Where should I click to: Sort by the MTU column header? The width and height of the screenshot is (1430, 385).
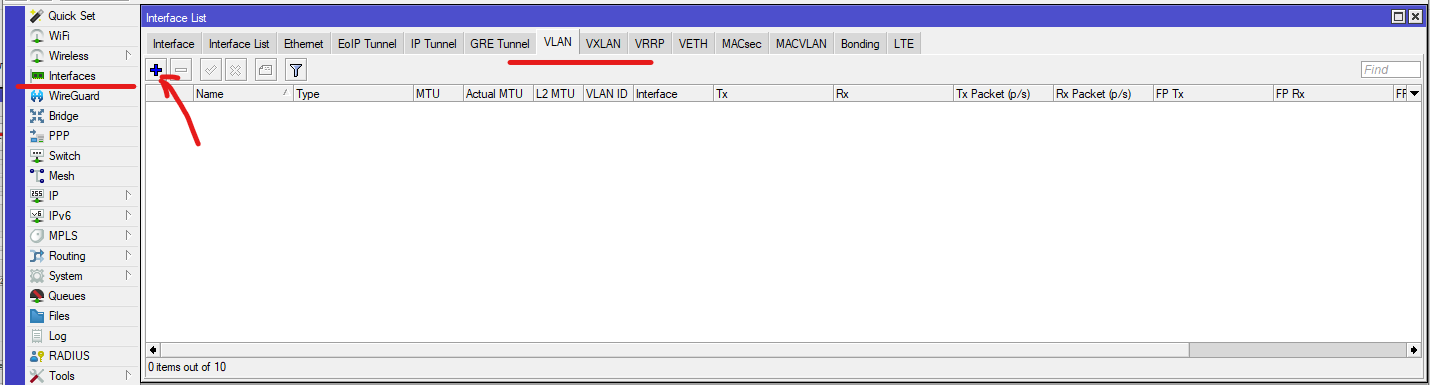click(438, 93)
